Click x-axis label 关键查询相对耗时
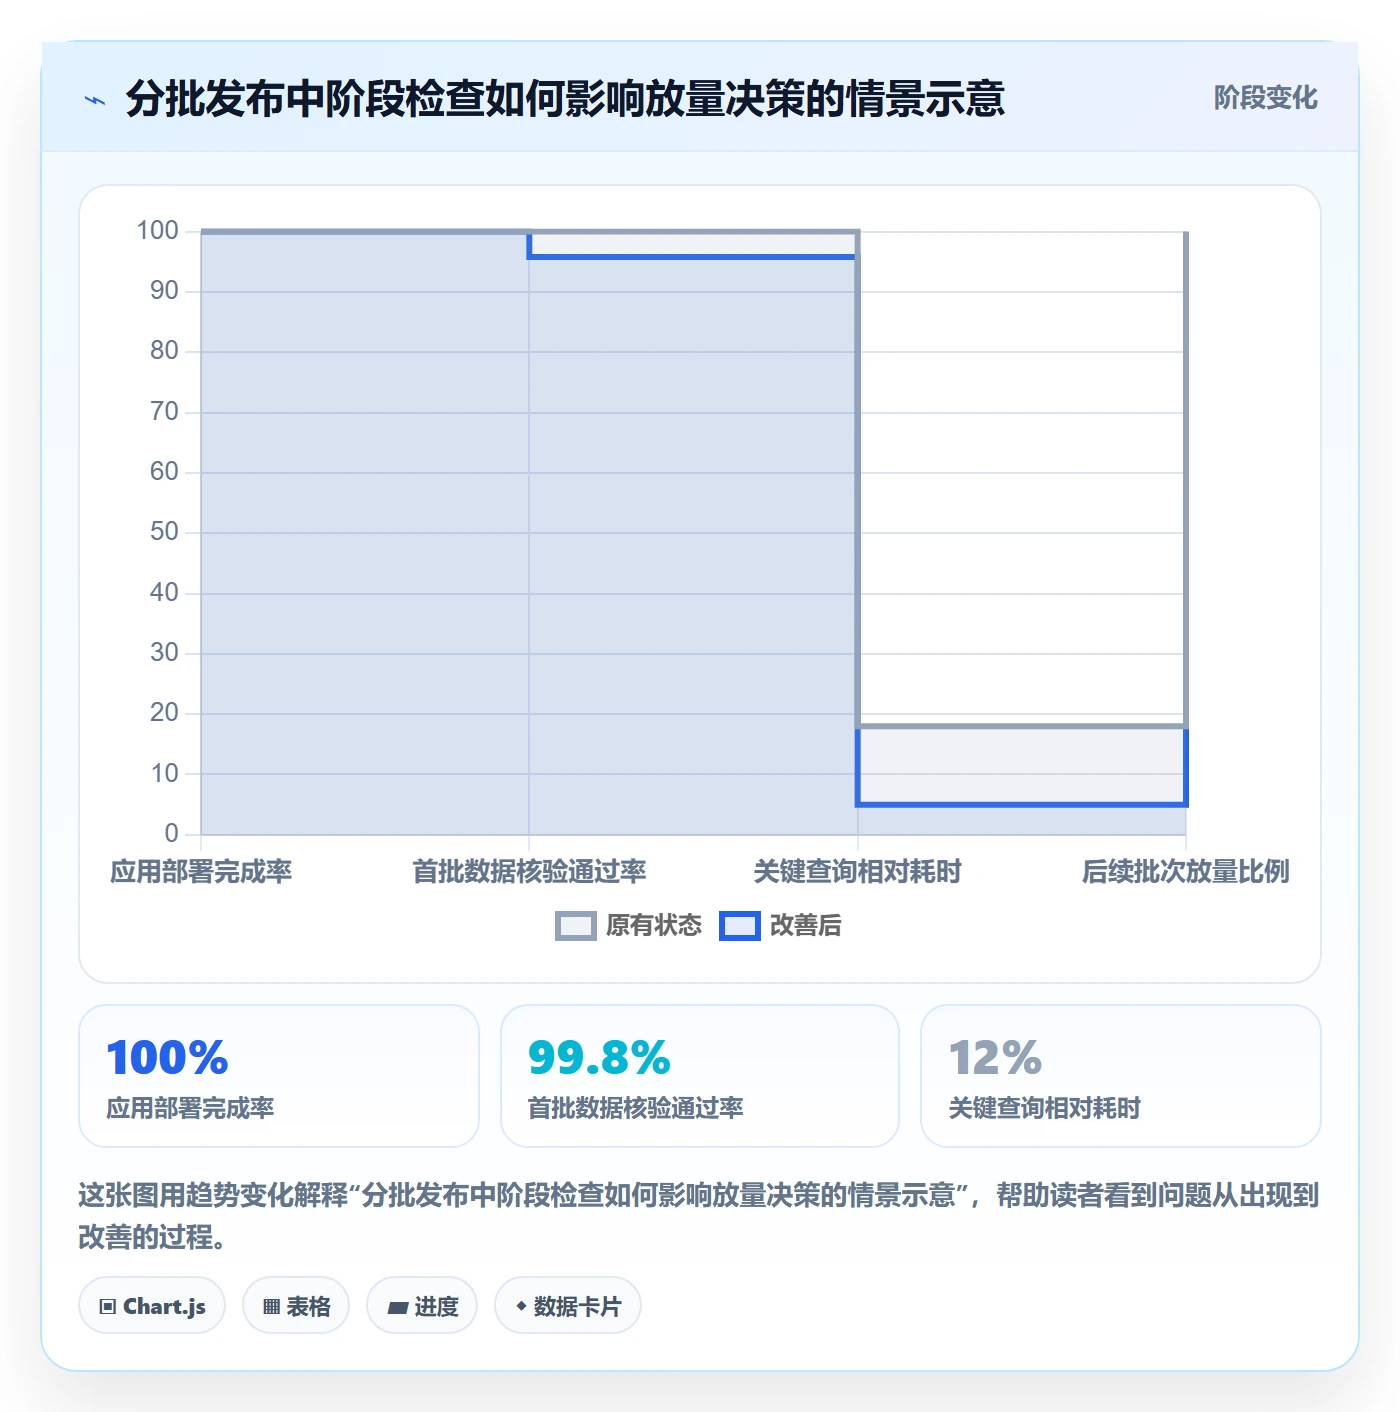Screen dimensions: 1400x1412 pos(857,872)
